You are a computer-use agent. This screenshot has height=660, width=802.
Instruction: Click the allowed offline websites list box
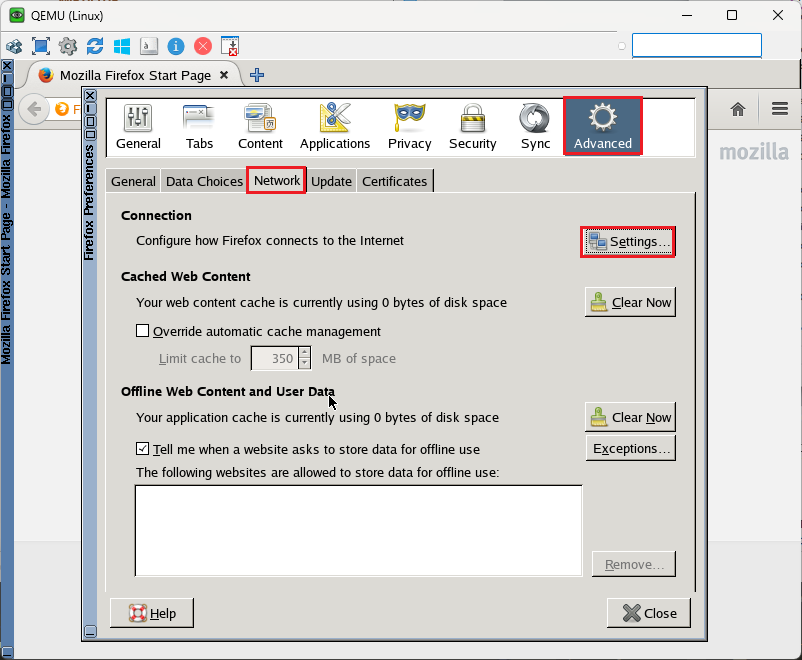coord(359,531)
